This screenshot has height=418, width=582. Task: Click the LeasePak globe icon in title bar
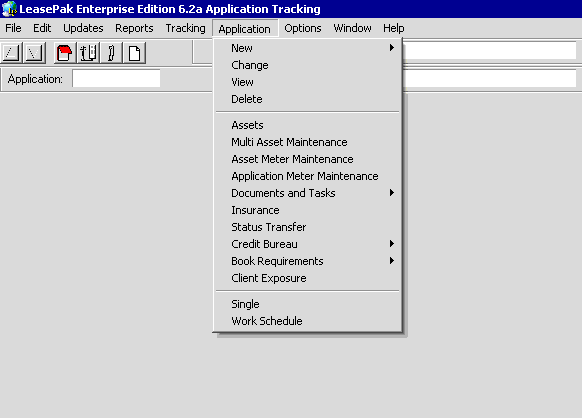pyautogui.click(x=9, y=9)
